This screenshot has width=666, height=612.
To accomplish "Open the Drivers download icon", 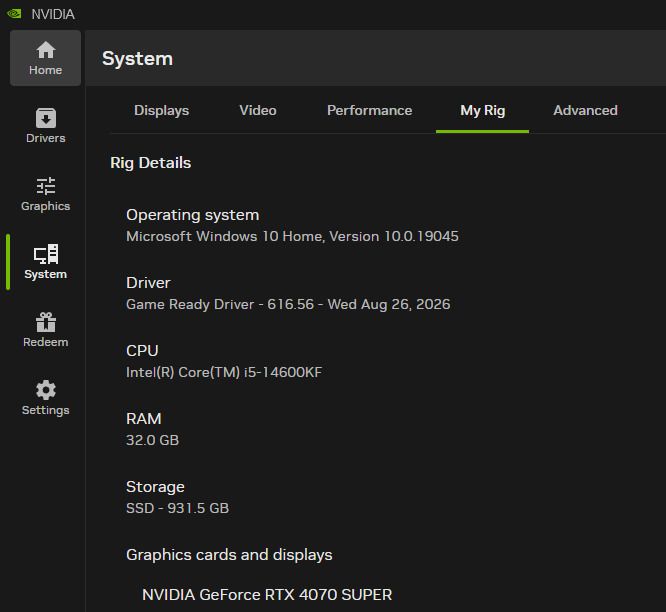I will click(46, 118).
